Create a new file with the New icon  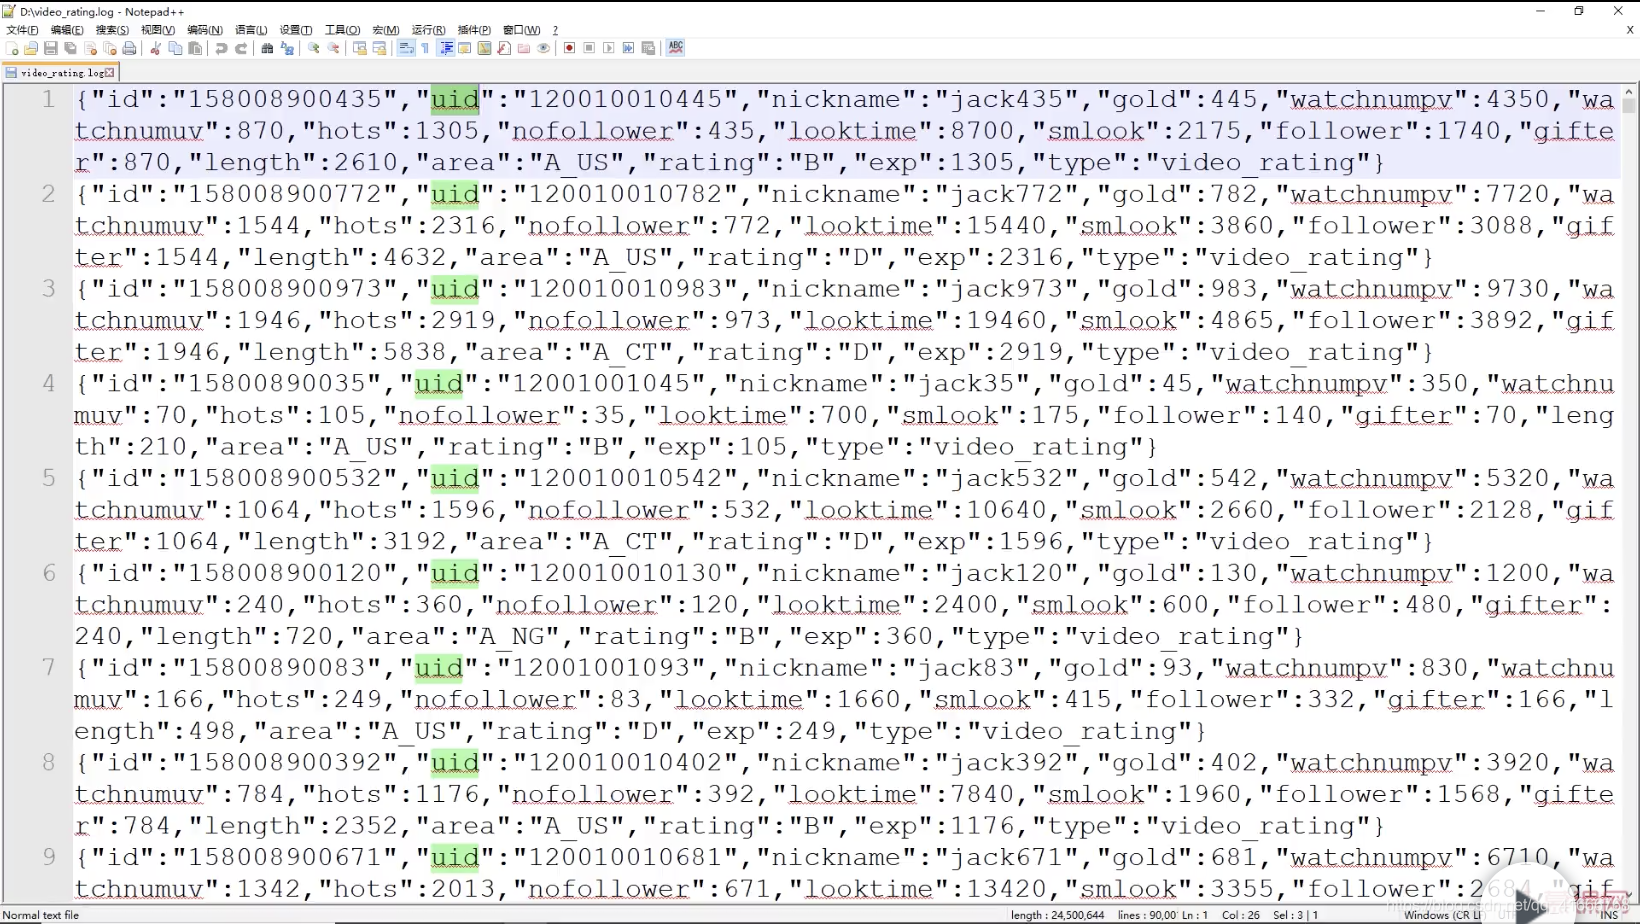12,48
